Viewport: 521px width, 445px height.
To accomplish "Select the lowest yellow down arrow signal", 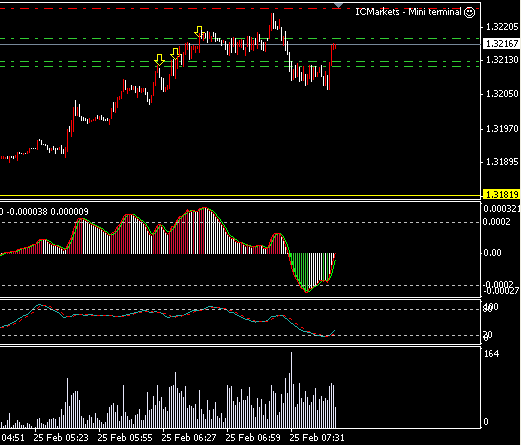I will pyautogui.click(x=159, y=60).
